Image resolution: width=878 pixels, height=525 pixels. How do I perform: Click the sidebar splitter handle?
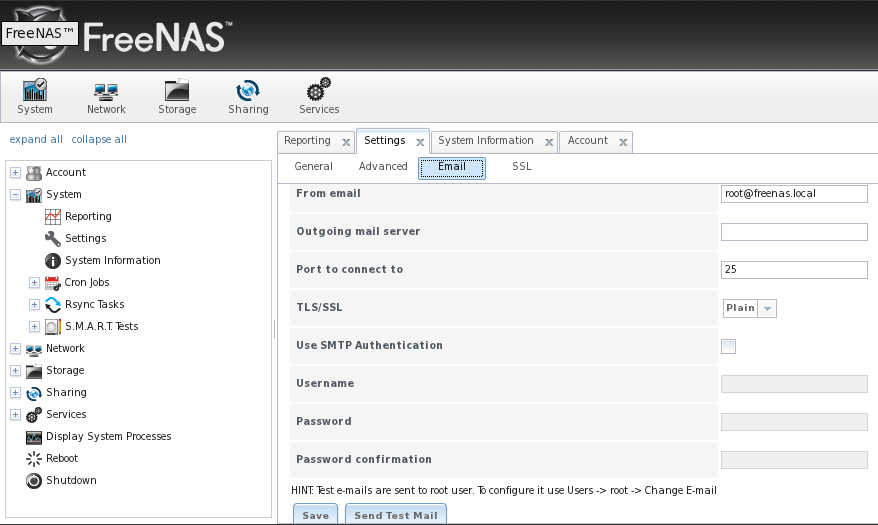274,330
